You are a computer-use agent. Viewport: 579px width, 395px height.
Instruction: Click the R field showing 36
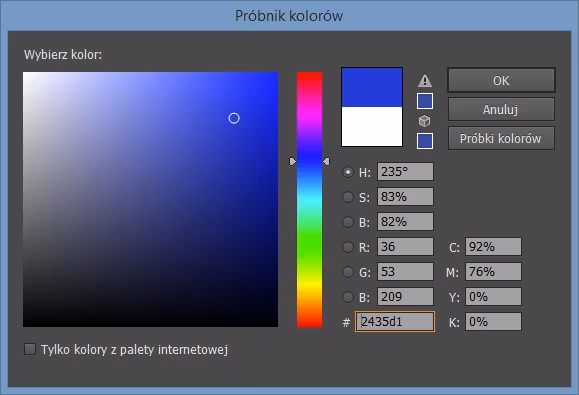[x=405, y=247]
